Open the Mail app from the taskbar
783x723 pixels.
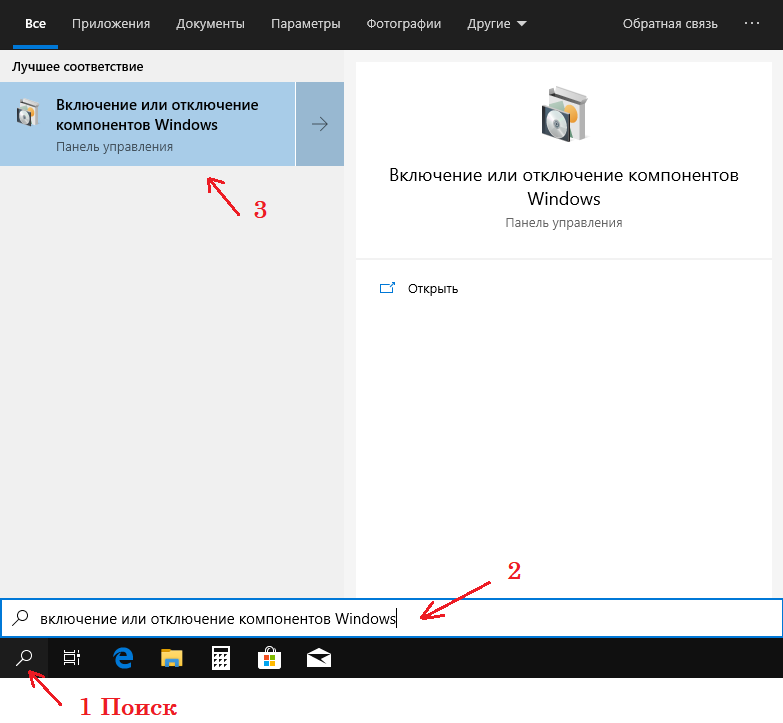point(318,658)
